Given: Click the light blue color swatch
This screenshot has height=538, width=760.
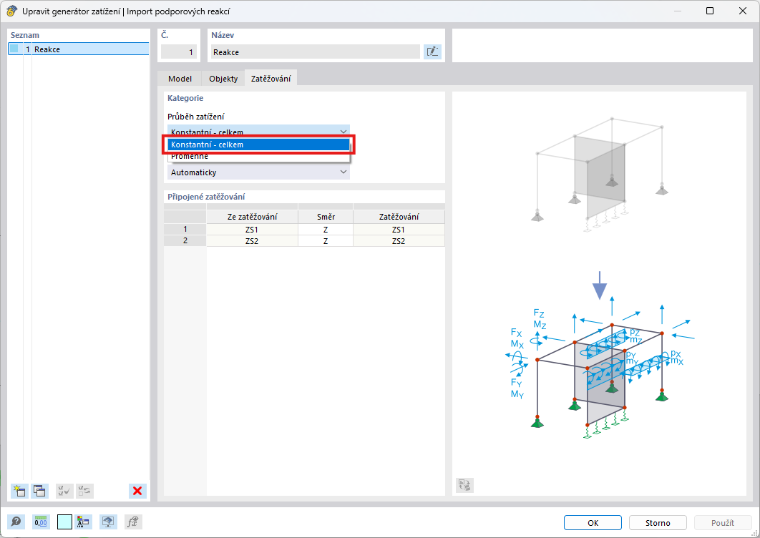Looking at the screenshot, I should 64,522.
